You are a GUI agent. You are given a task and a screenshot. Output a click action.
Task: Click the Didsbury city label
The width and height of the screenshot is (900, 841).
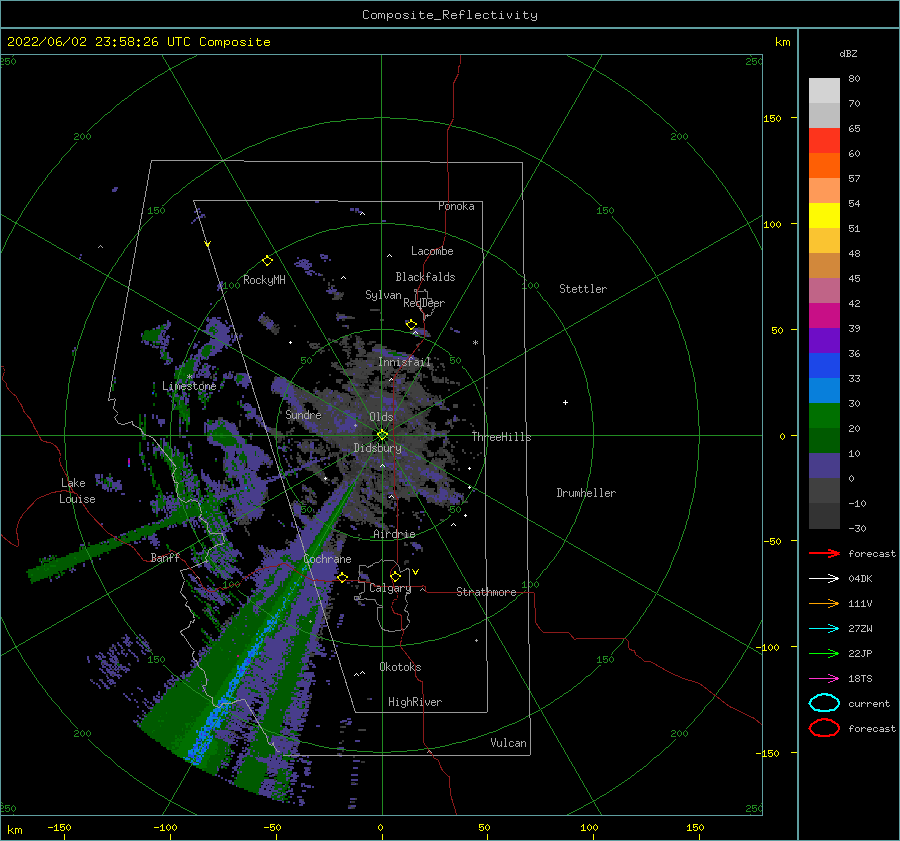(x=377, y=448)
